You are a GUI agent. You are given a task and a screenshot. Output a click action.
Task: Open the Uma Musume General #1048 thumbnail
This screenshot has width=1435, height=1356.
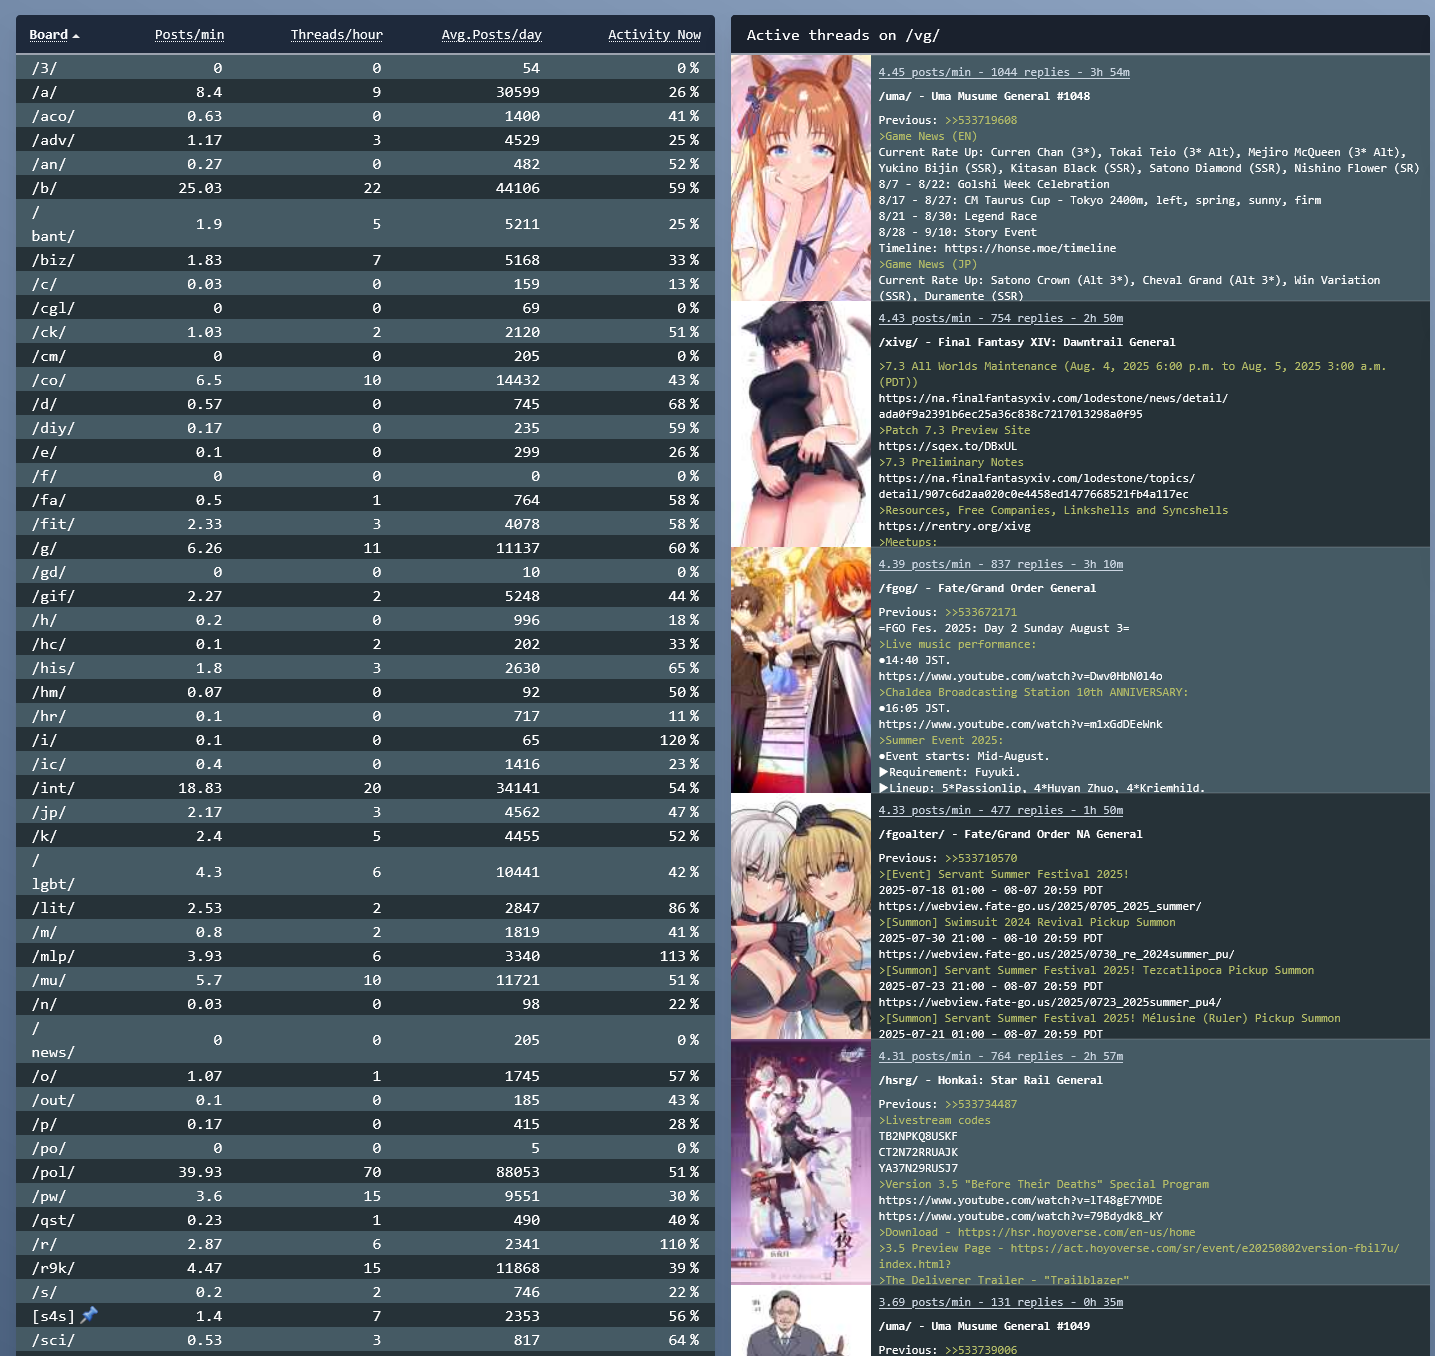801,178
